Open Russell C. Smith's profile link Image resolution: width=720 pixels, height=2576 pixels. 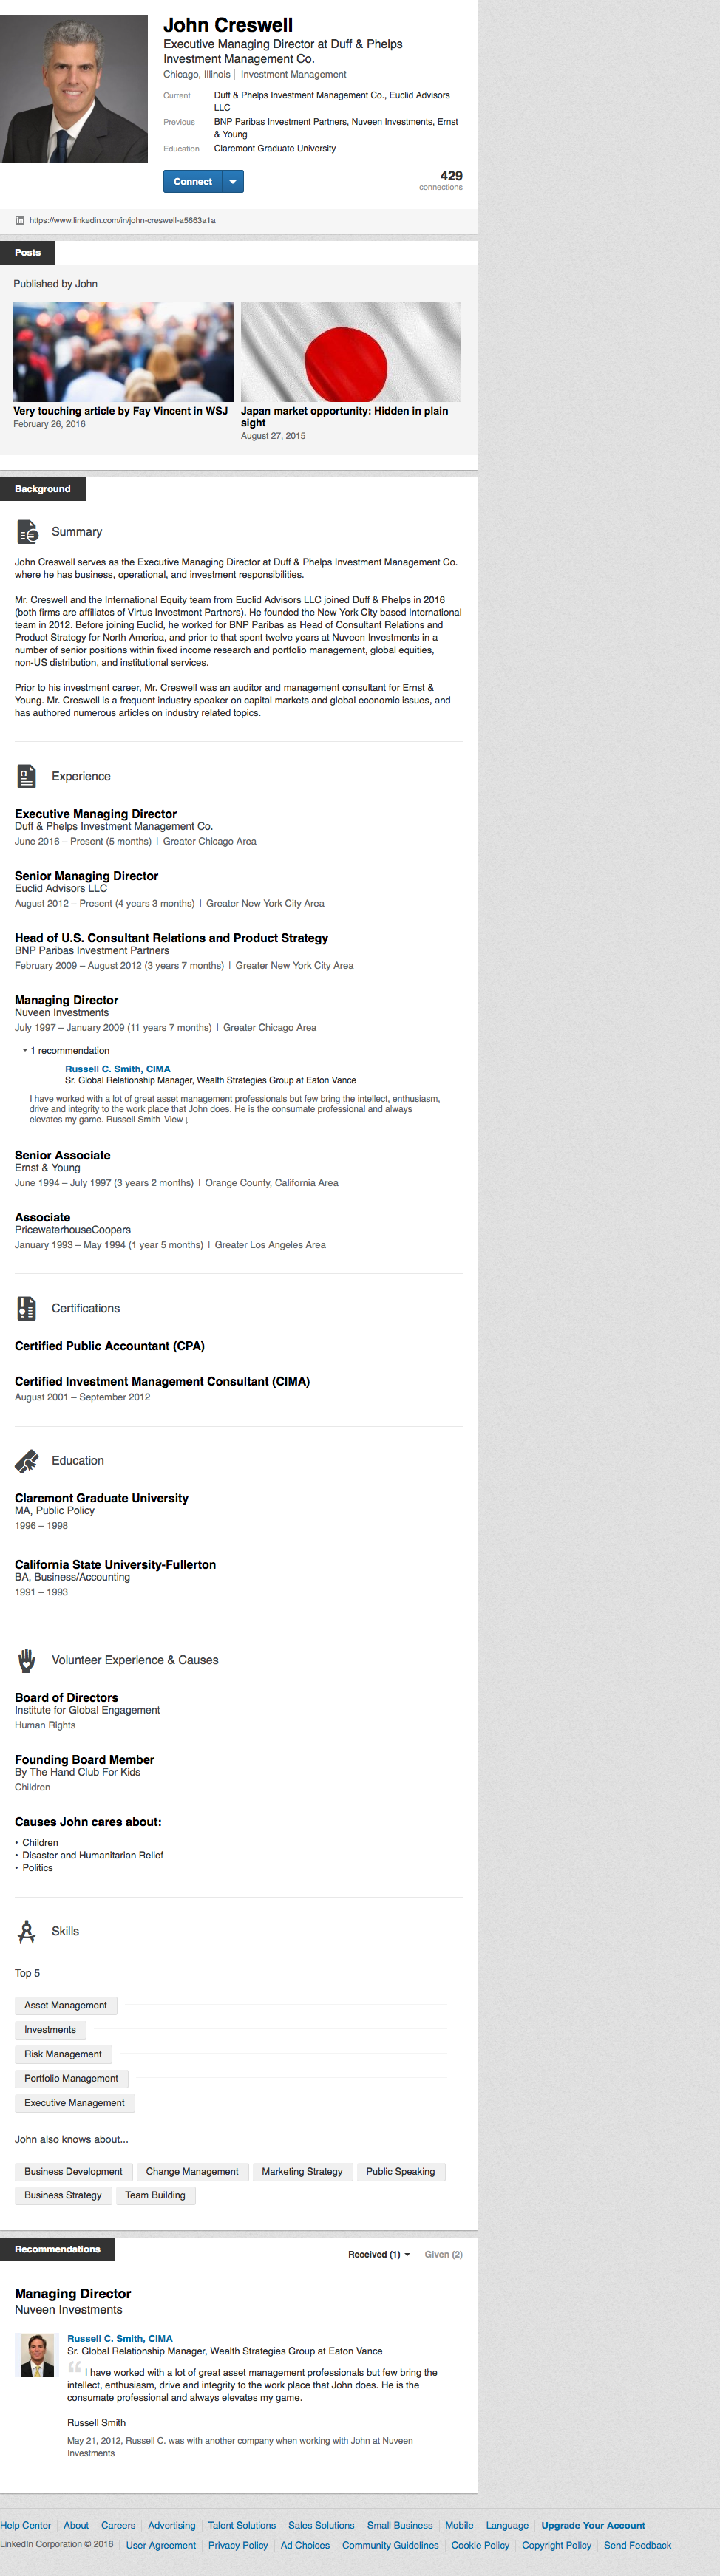[117, 1068]
